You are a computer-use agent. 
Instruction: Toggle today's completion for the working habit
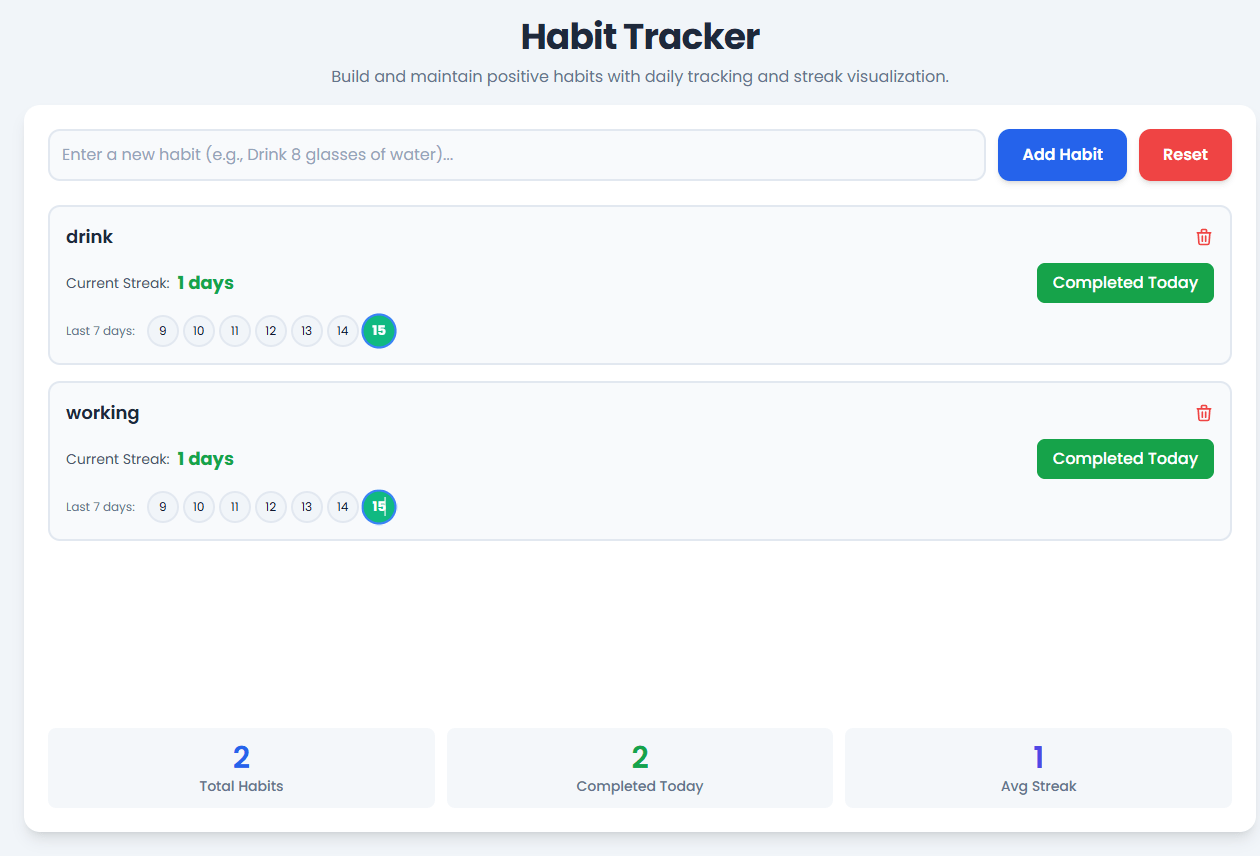1125,459
